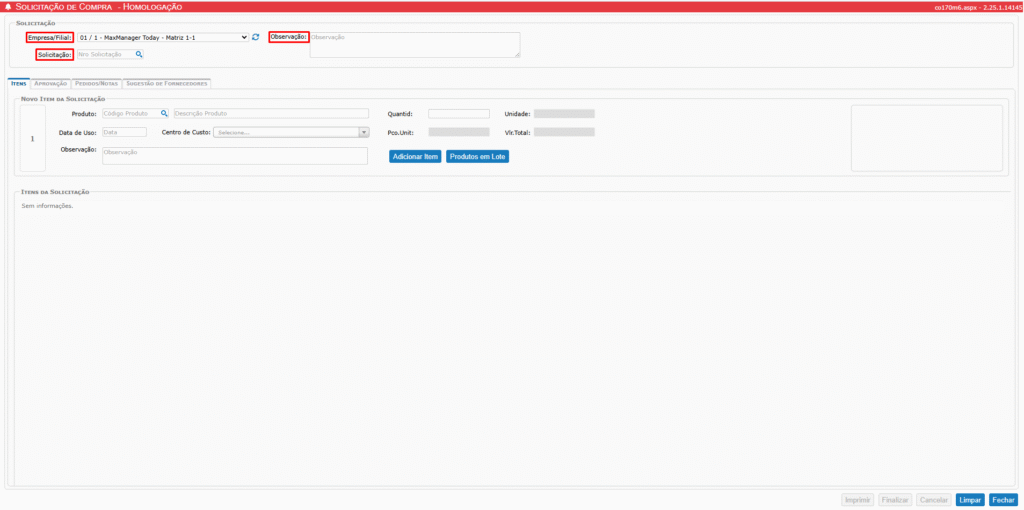Select the Sugestão de Fornecedores tab
Viewport: 1024px width, 510px height.
point(167,84)
